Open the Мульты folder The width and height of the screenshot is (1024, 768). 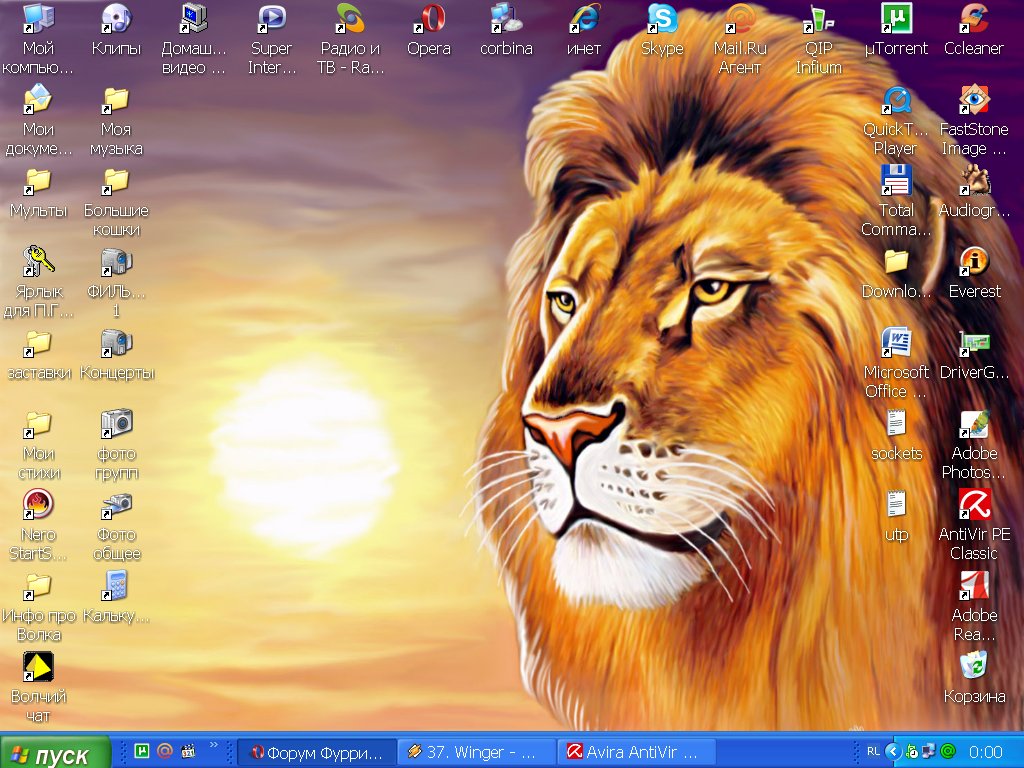click(x=38, y=180)
